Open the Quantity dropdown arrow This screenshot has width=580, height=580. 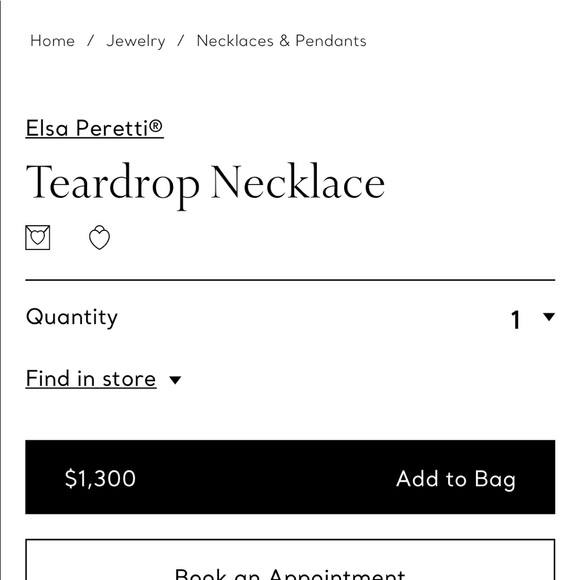pyautogui.click(x=549, y=317)
